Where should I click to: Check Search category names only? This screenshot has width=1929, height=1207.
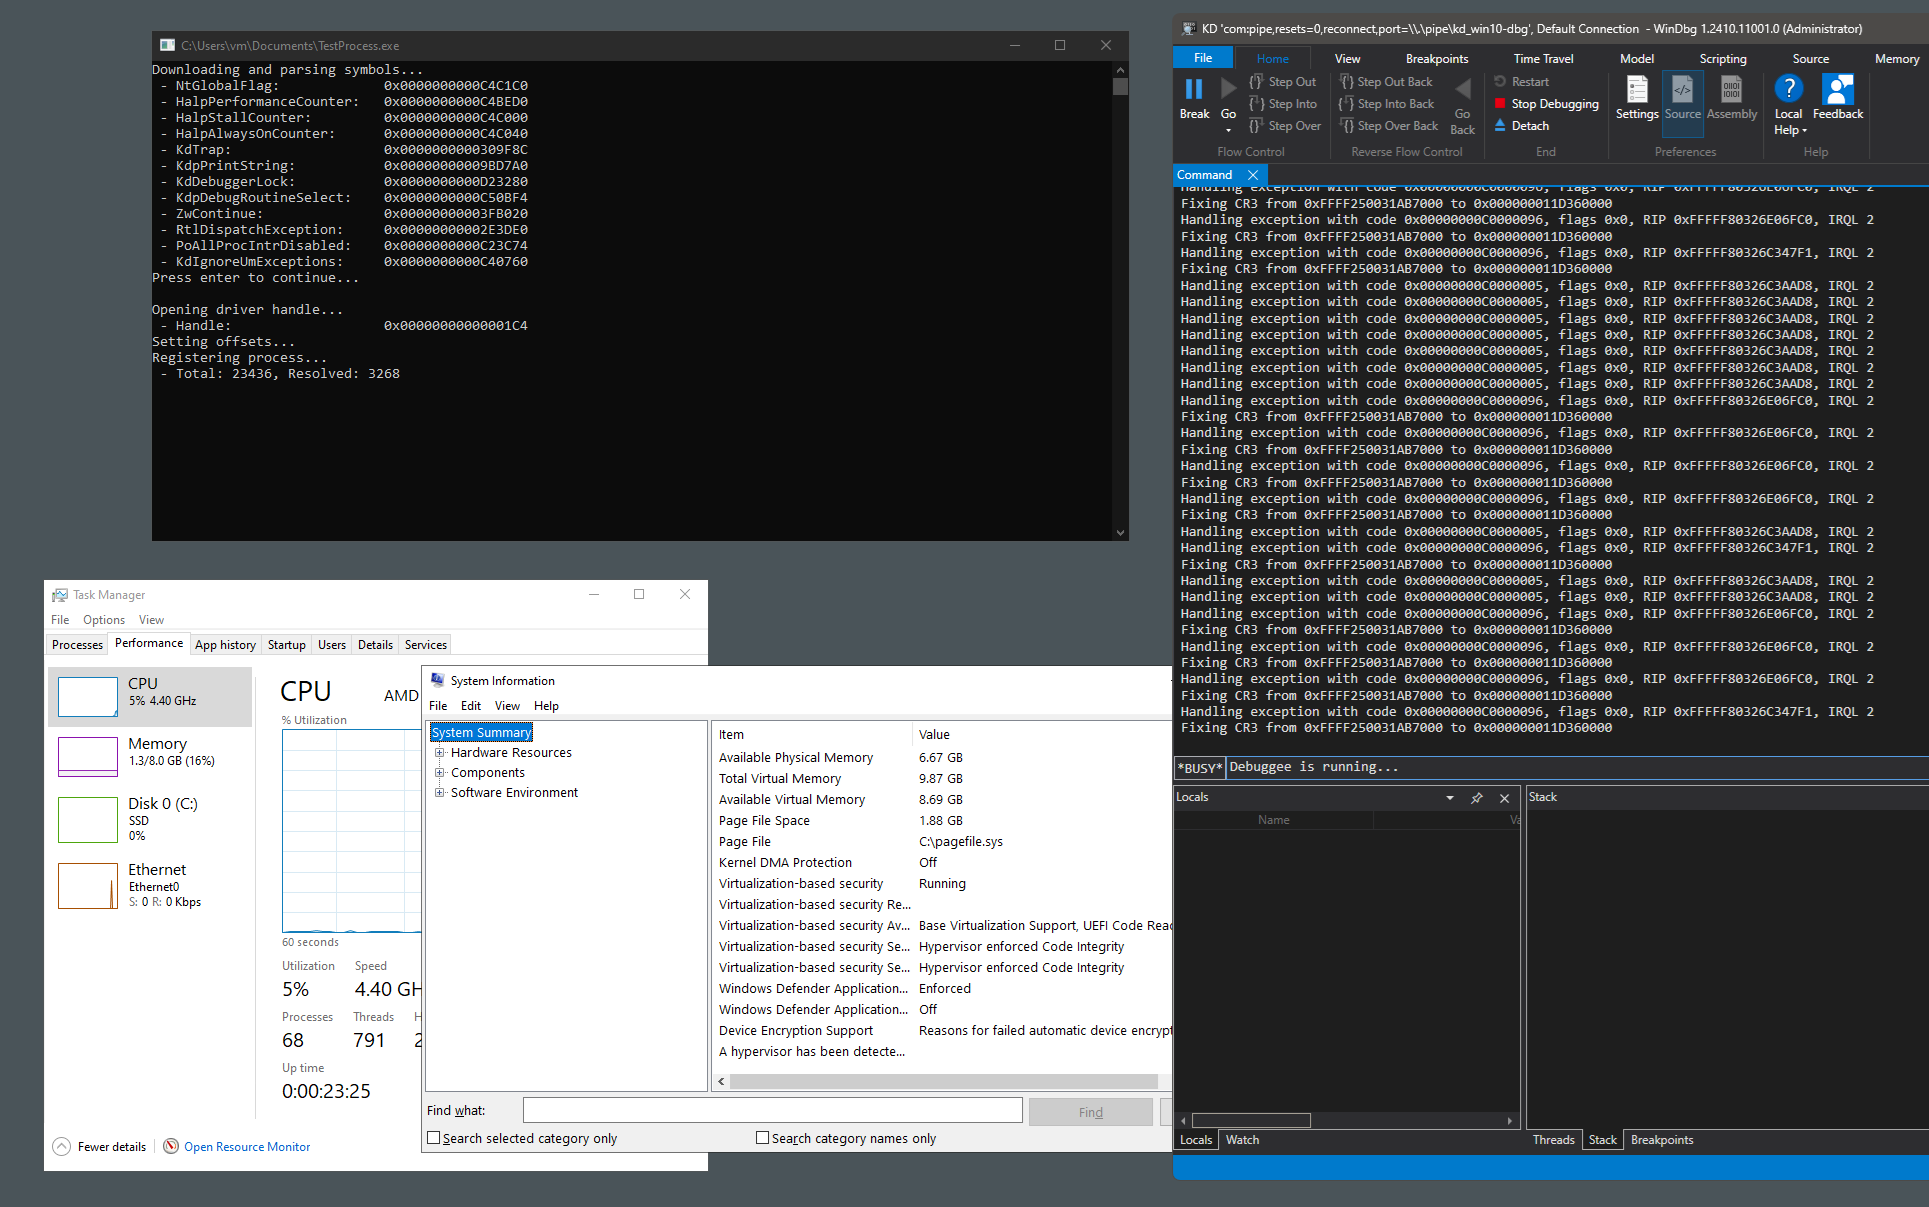[763, 1138]
